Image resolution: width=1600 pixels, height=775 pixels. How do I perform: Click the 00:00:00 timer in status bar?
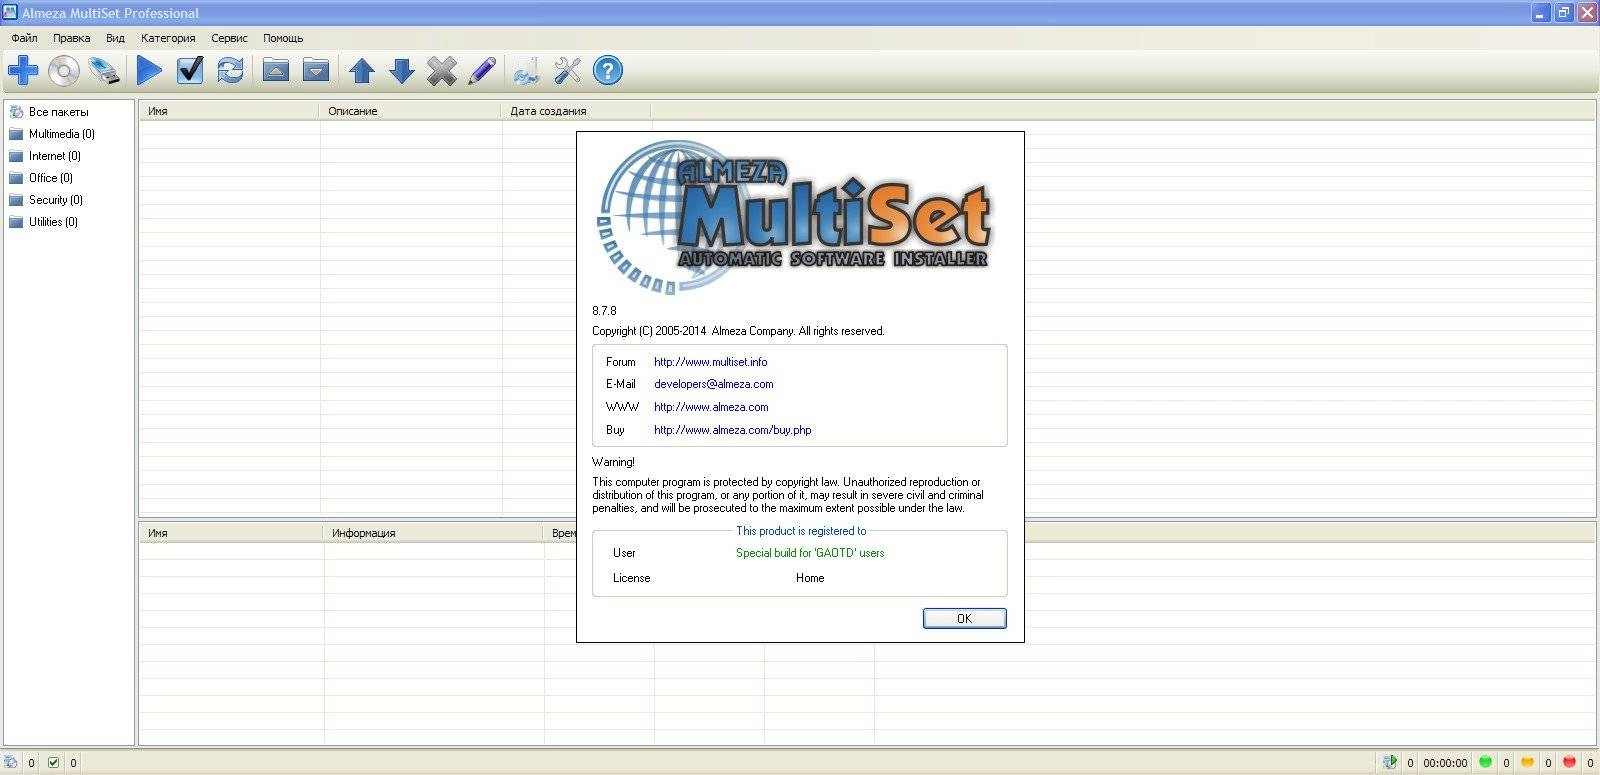pyautogui.click(x=1445, y=763)
